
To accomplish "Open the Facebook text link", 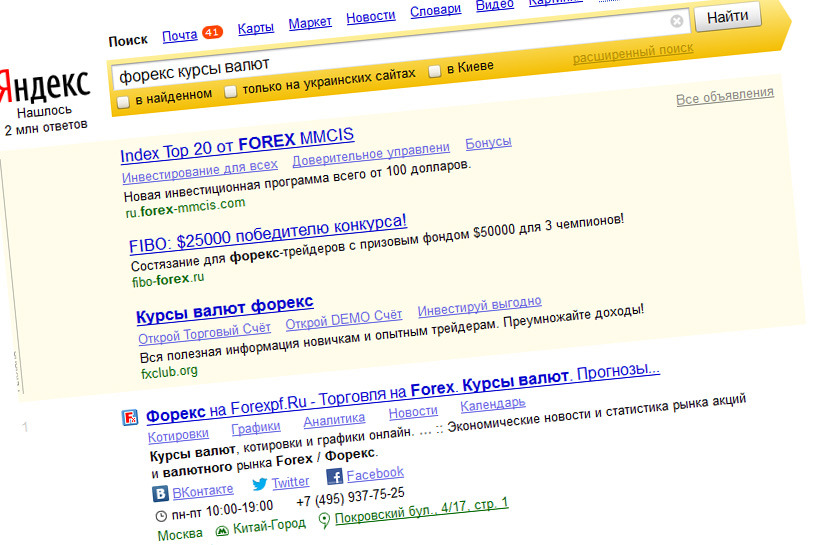I will click(375, 474).
